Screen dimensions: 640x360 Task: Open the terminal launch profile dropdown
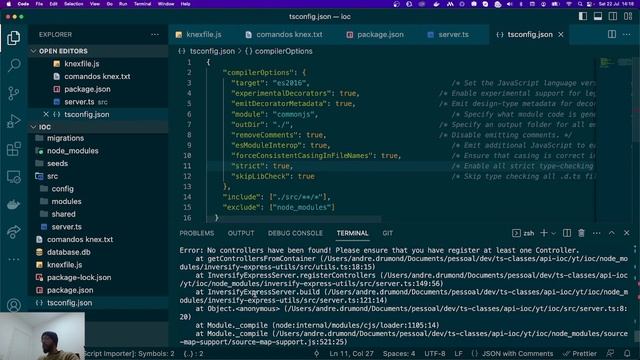coord(553,233)
